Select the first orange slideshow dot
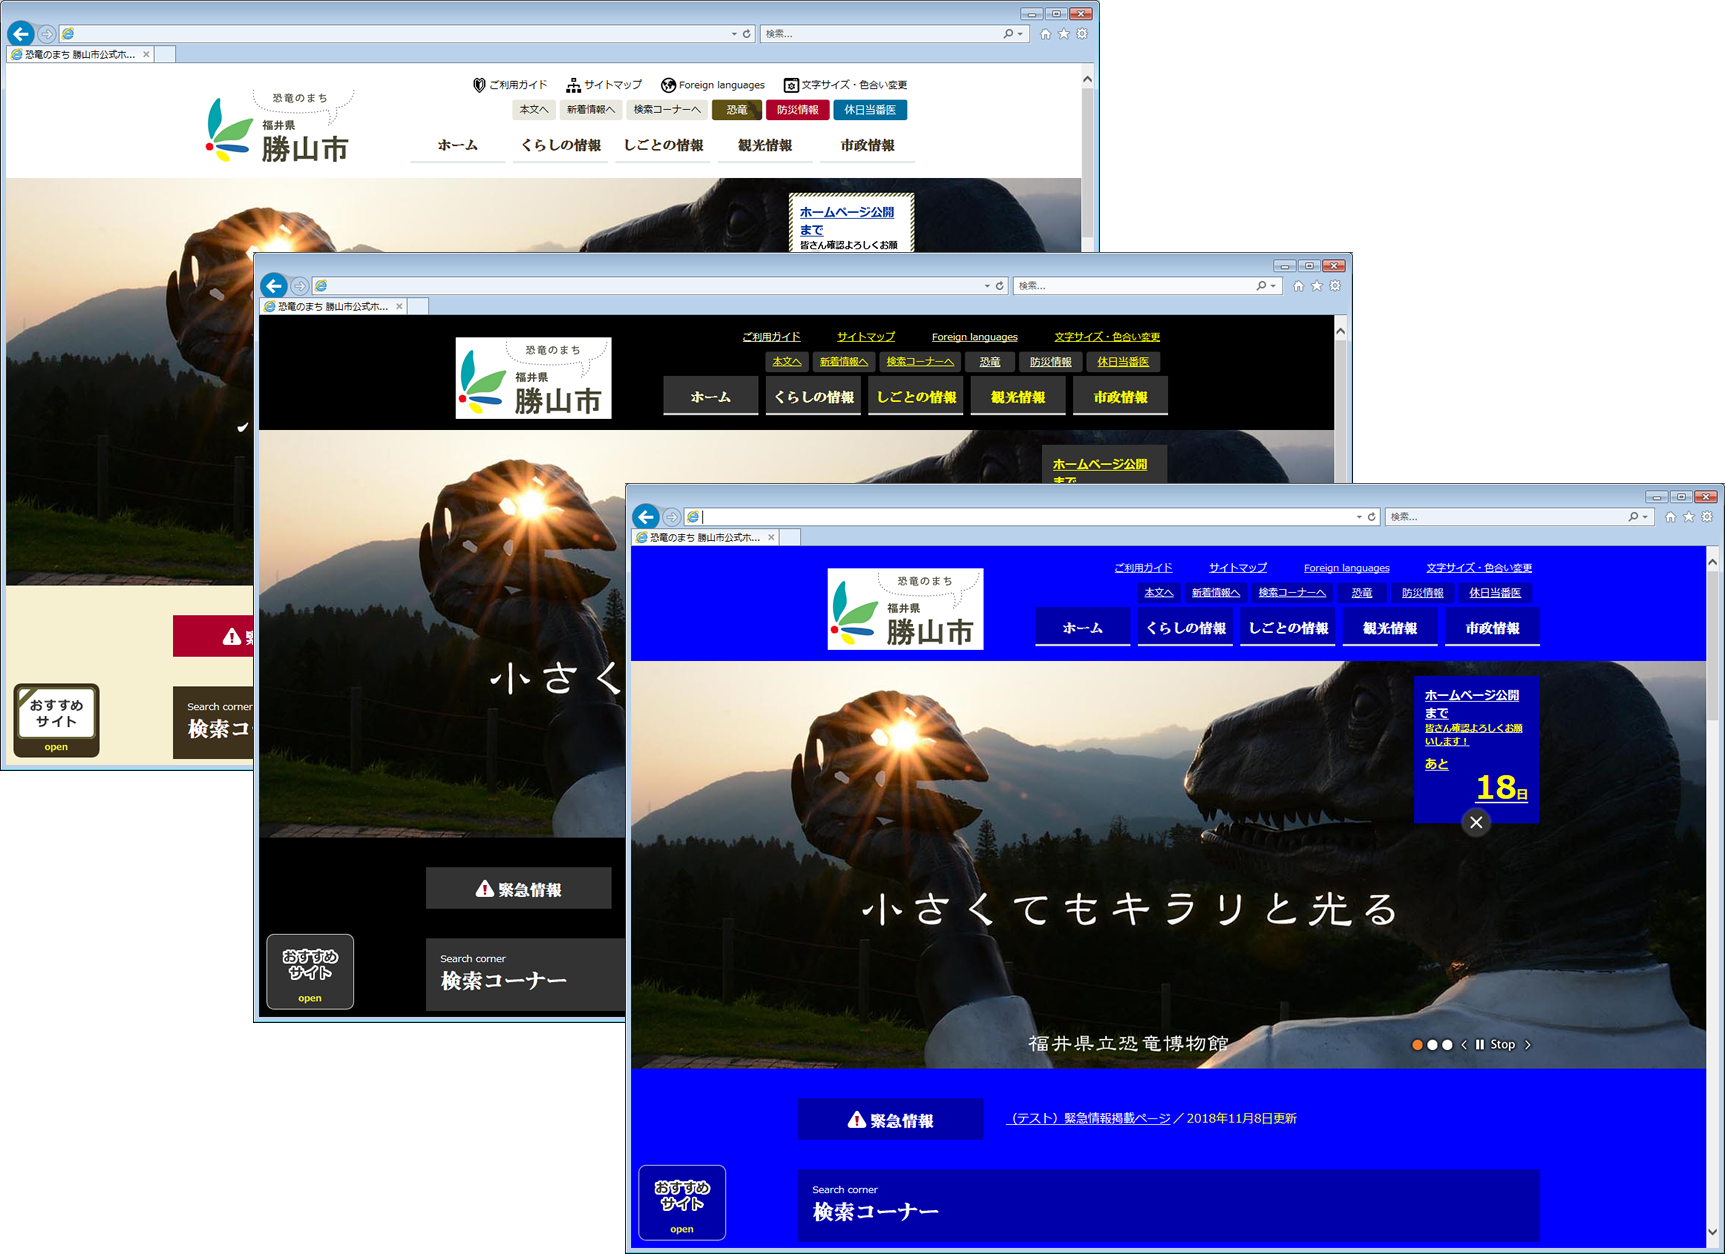Viewport: 1725px width, 1254px height. (1417, 1045)
